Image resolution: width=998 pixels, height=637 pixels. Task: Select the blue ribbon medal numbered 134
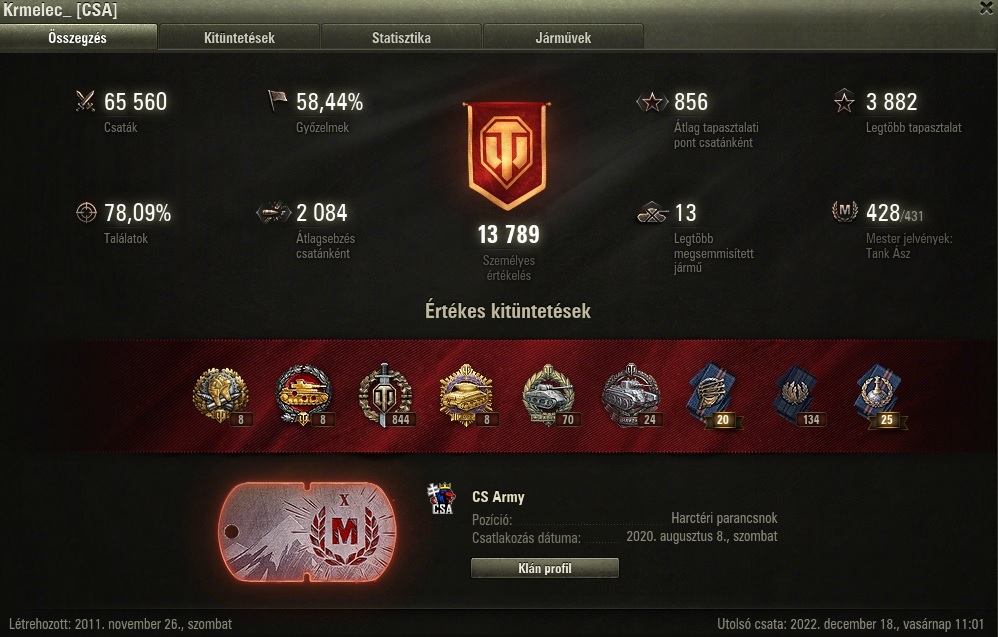798,395
